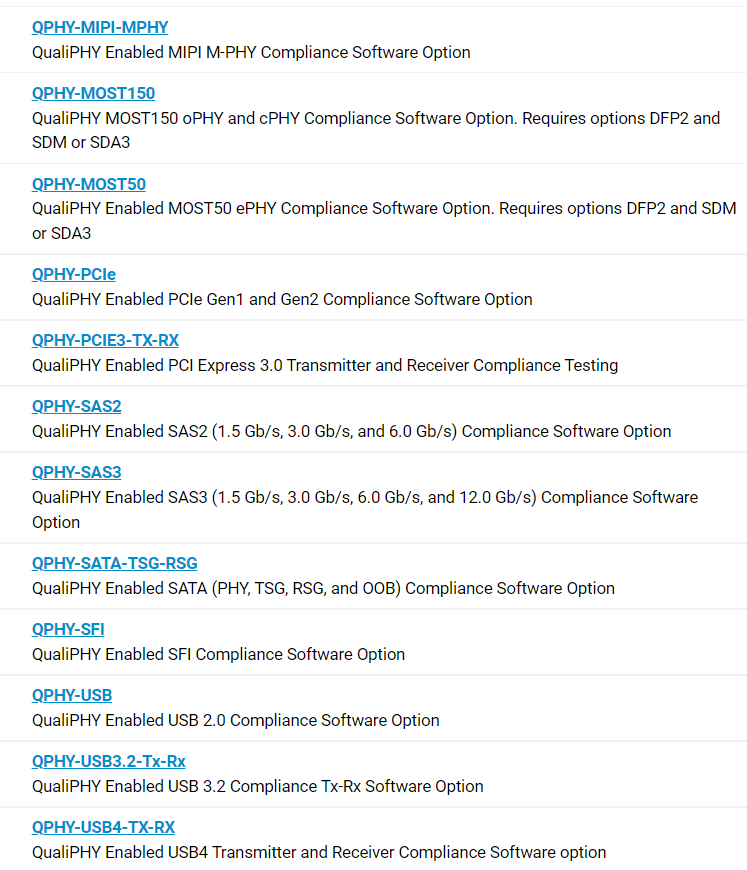Click the MOST50 ePHY description text

click(384, 221)
